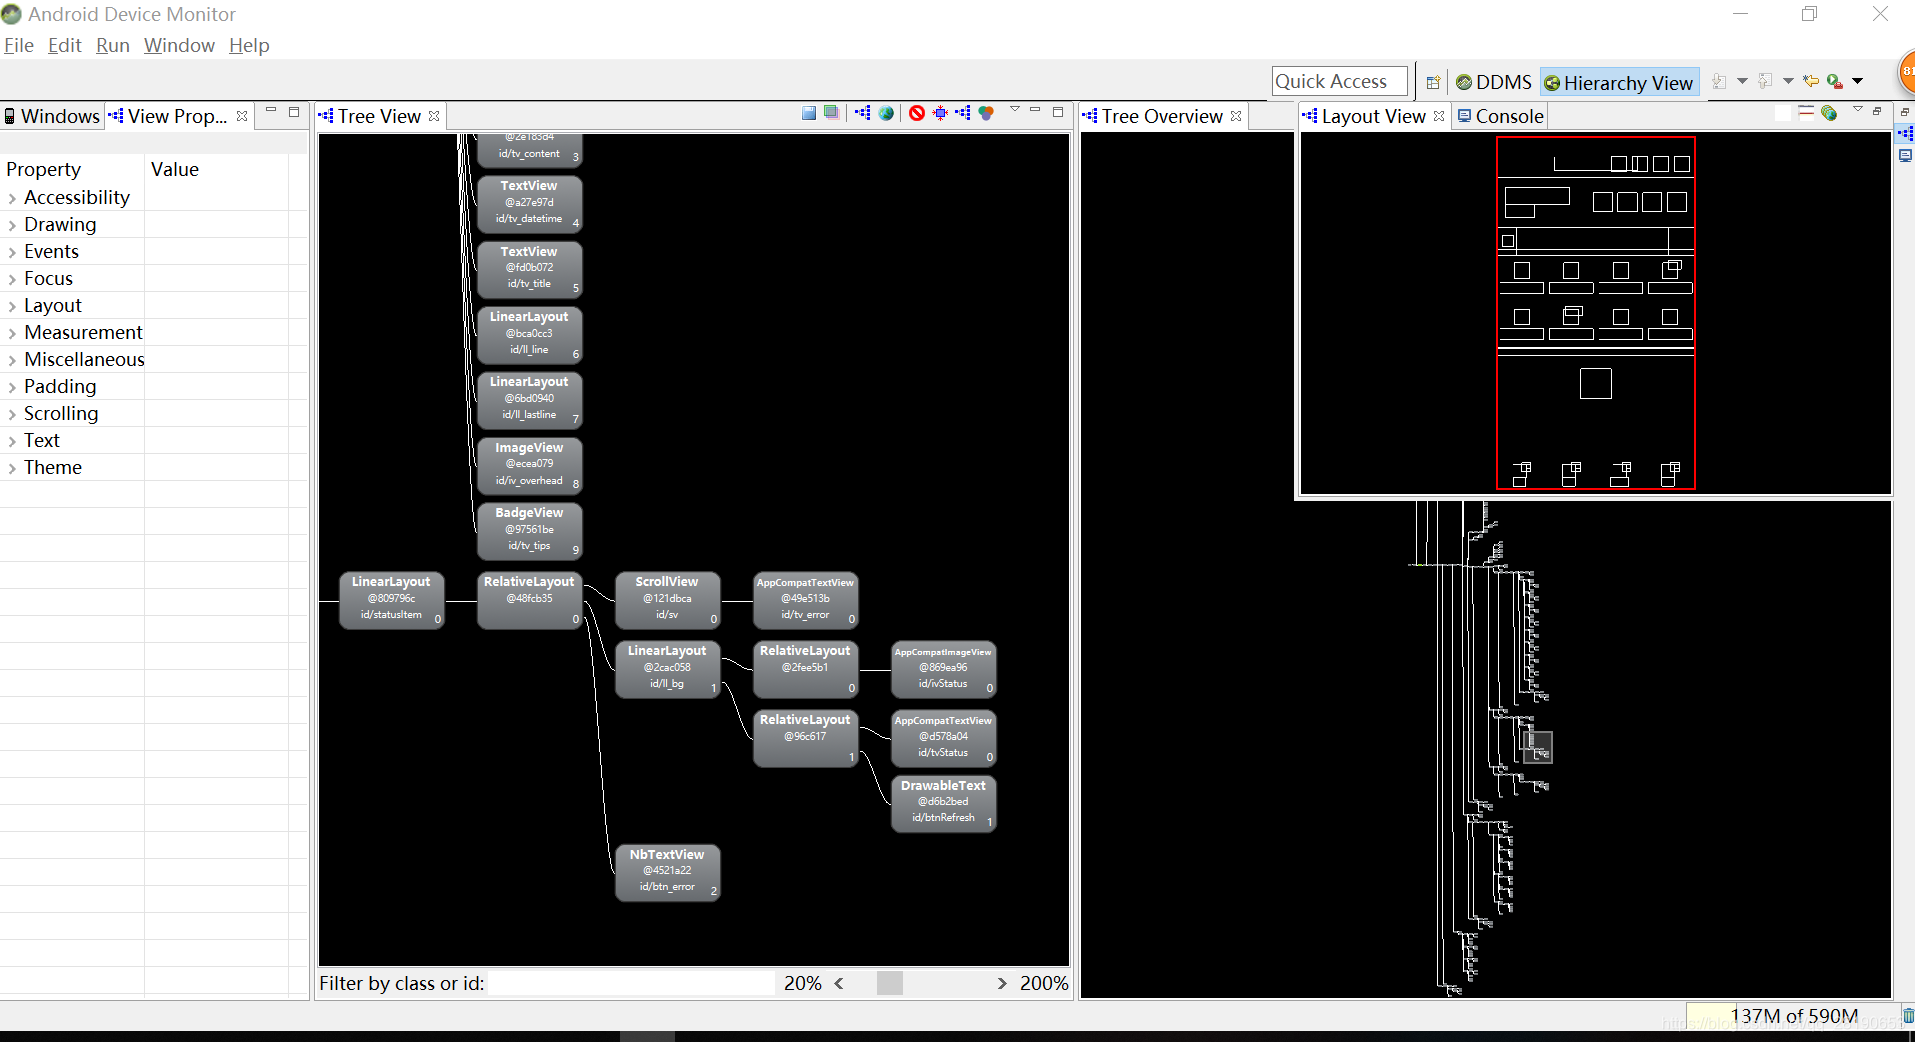Expand the Events property group
Viewport: 1915px width, 1042px height.
(12, 252)
